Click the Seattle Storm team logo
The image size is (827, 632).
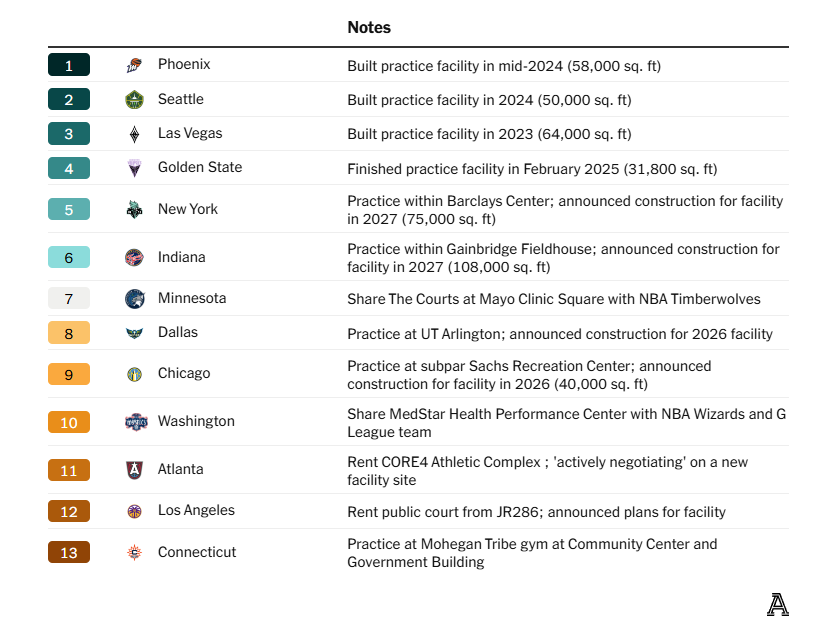(x=135, y=99)
